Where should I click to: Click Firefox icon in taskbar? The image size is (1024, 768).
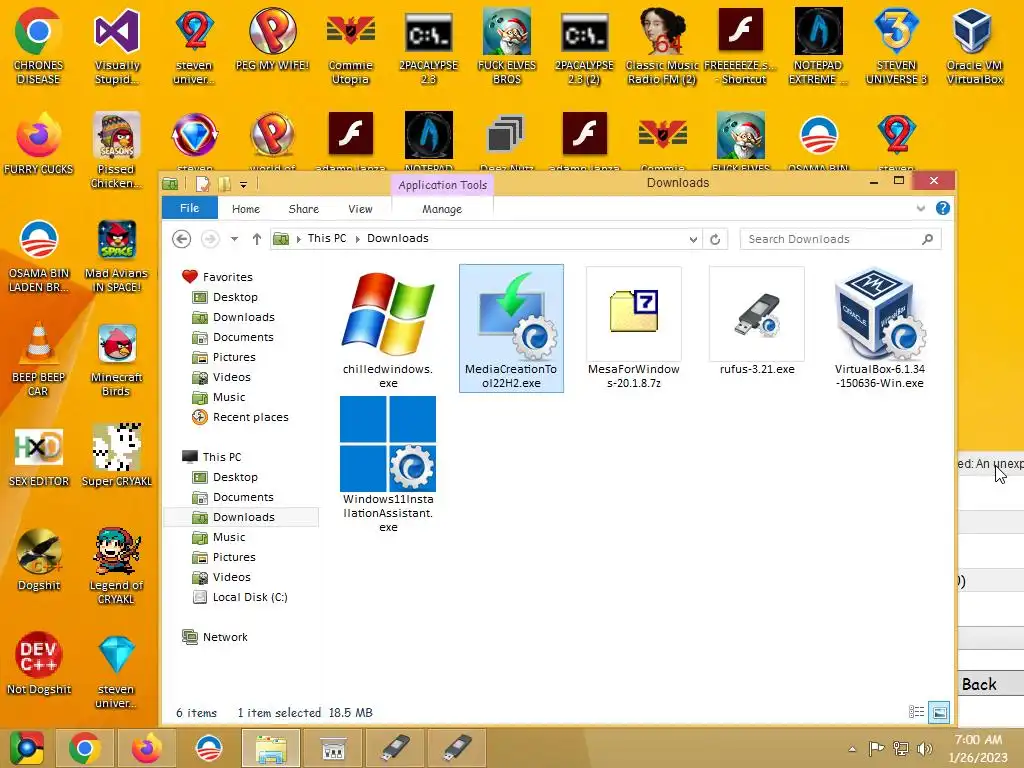point(146,748)
